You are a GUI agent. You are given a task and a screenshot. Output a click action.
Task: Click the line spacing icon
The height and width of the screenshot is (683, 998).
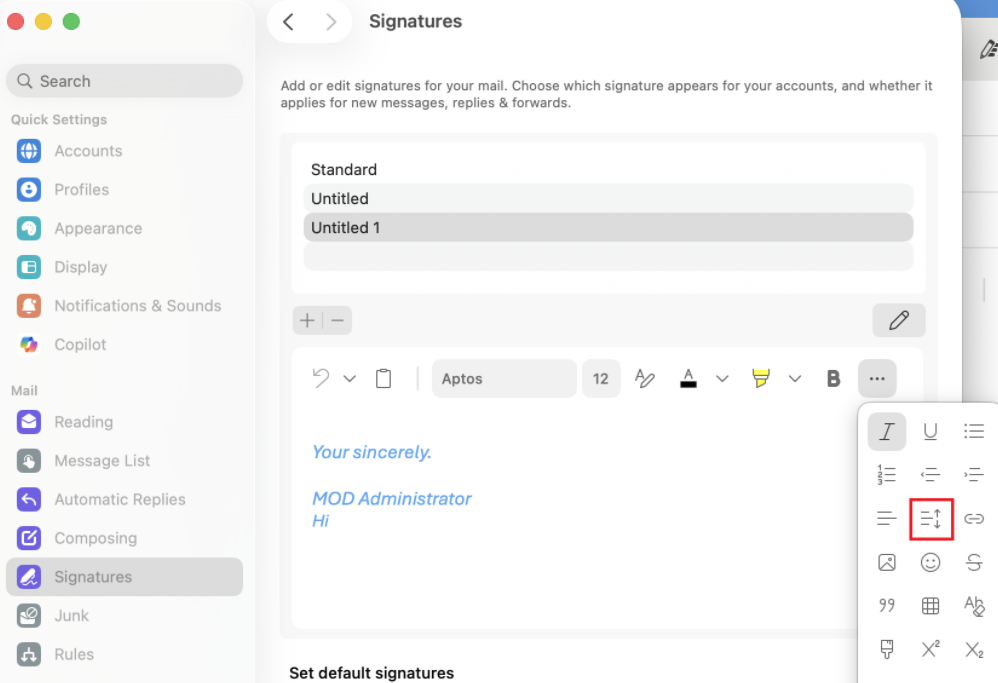tap(931, 519)
